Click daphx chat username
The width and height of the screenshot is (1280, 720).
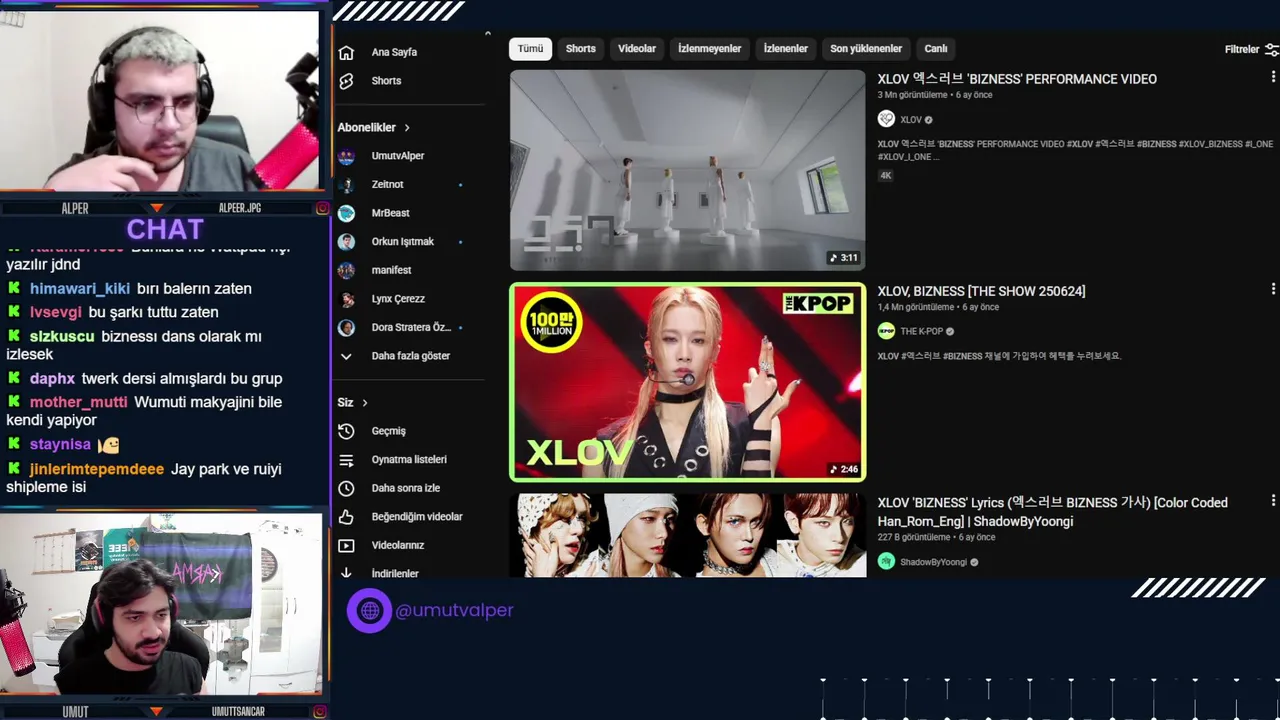click(52, 379)
